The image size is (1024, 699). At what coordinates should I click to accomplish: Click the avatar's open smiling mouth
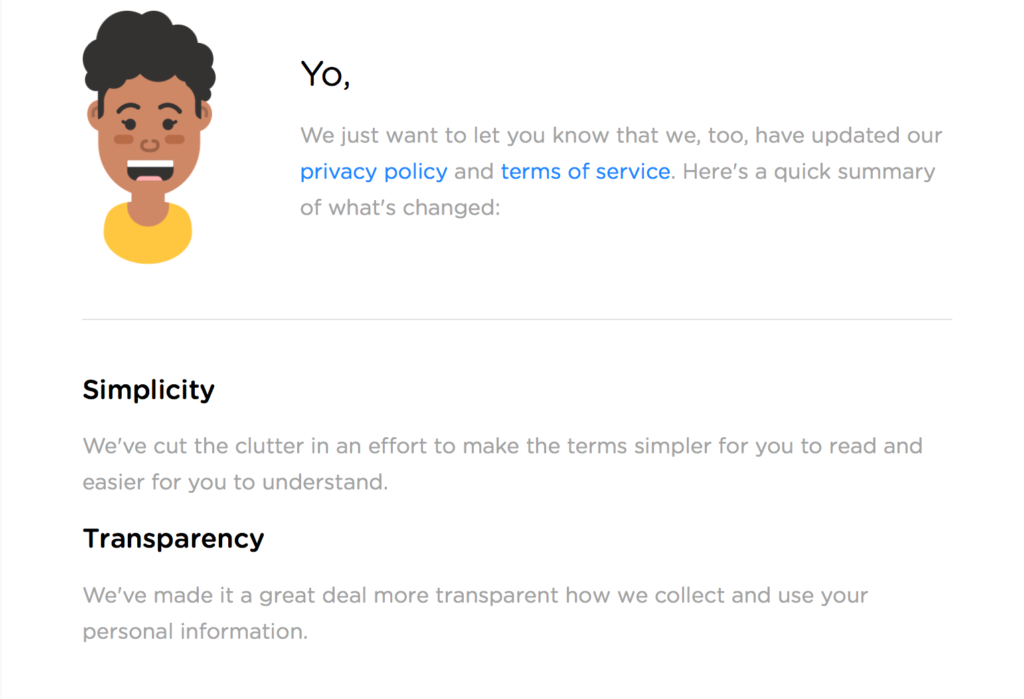click(150, 171)
